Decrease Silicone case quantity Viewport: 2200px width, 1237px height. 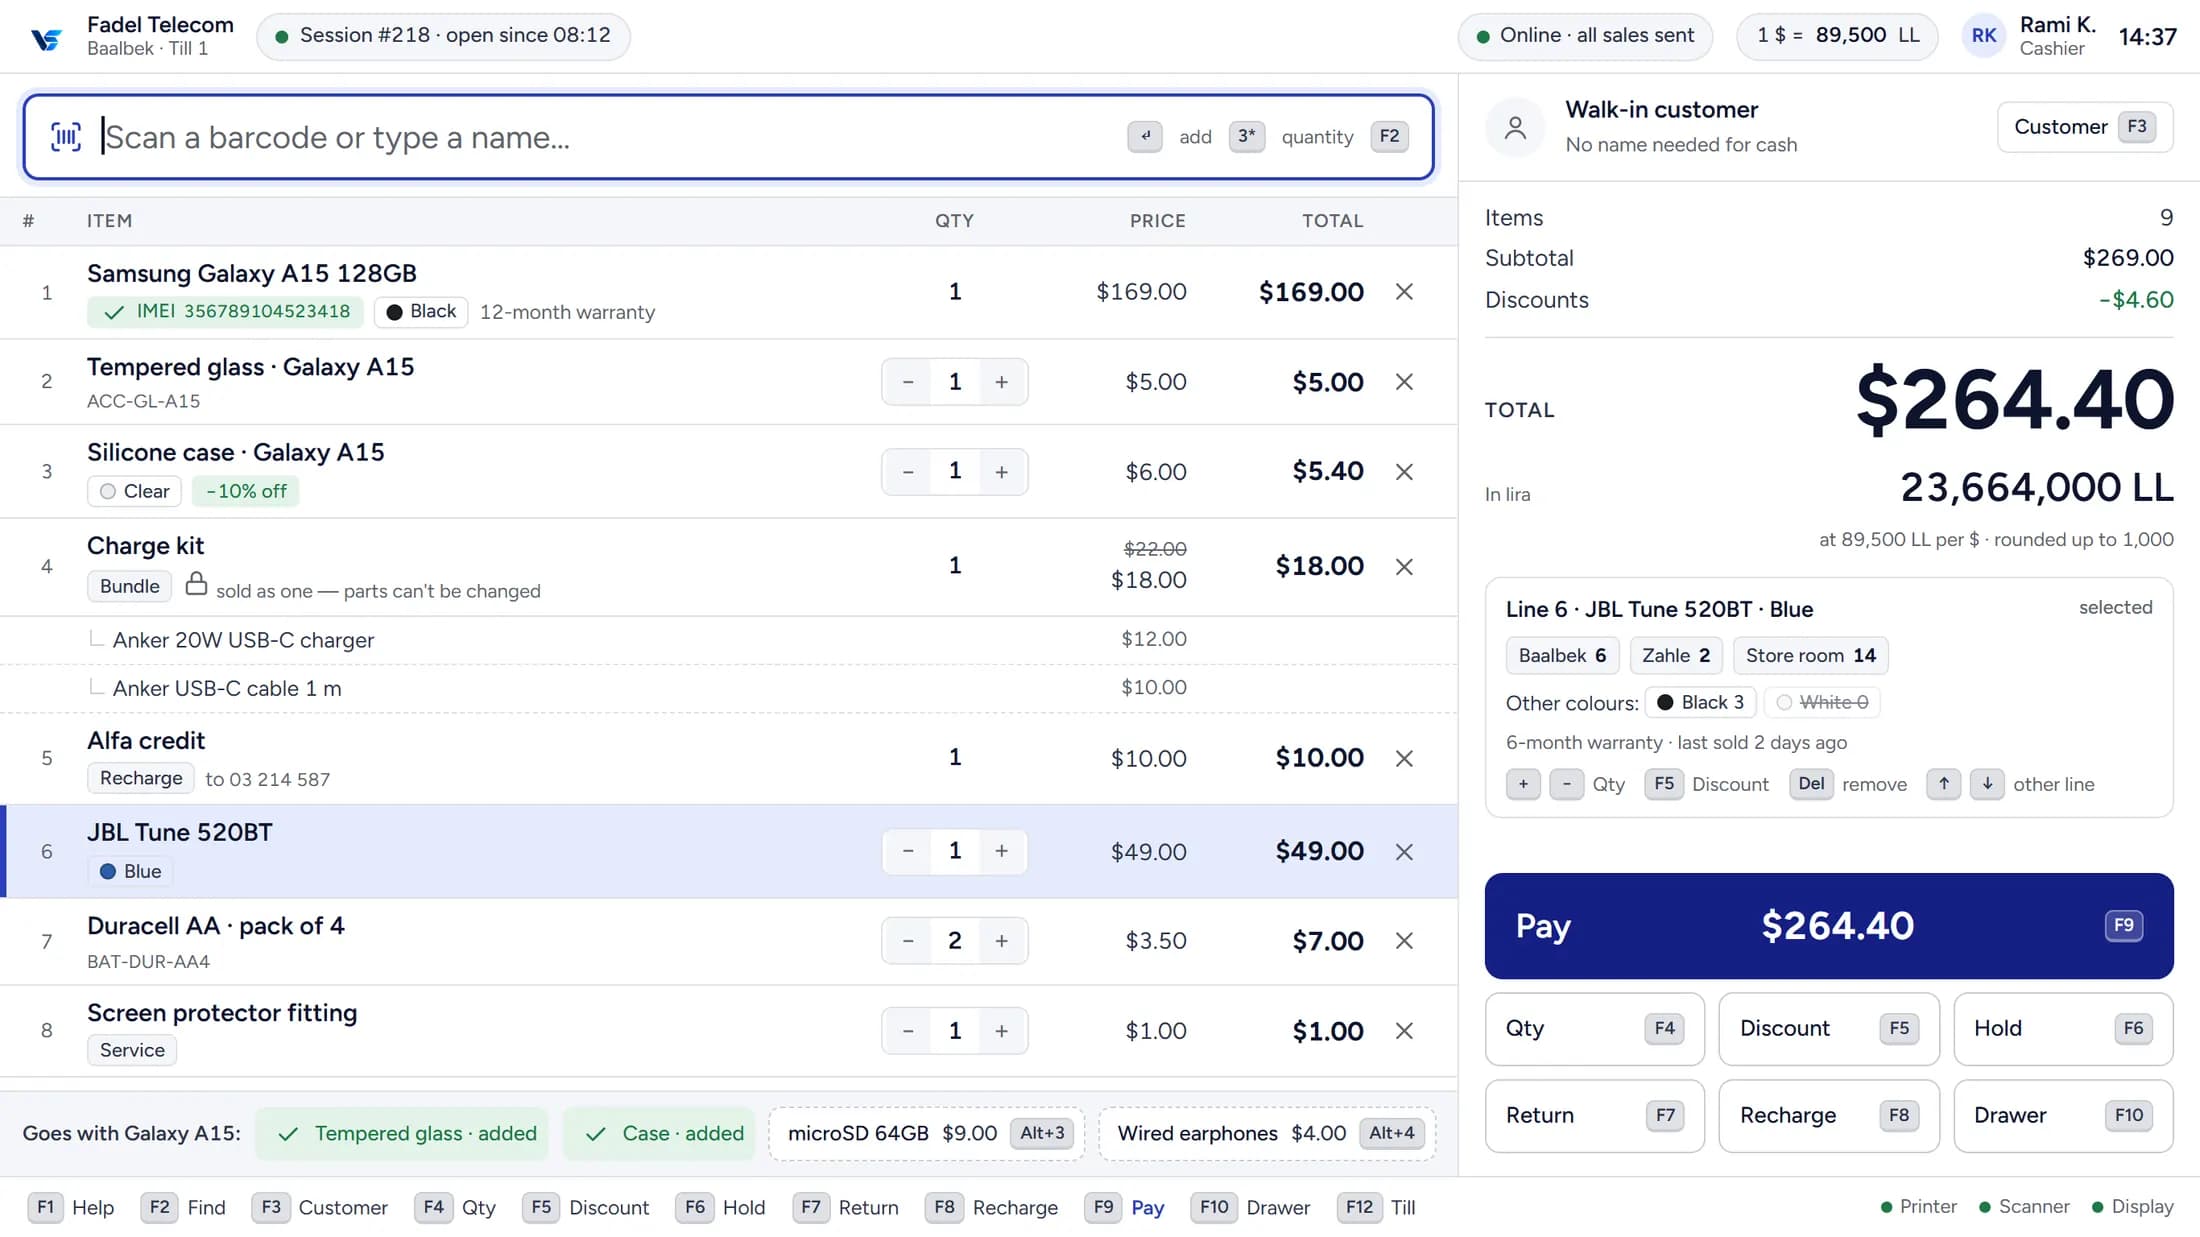coord(908,472)
